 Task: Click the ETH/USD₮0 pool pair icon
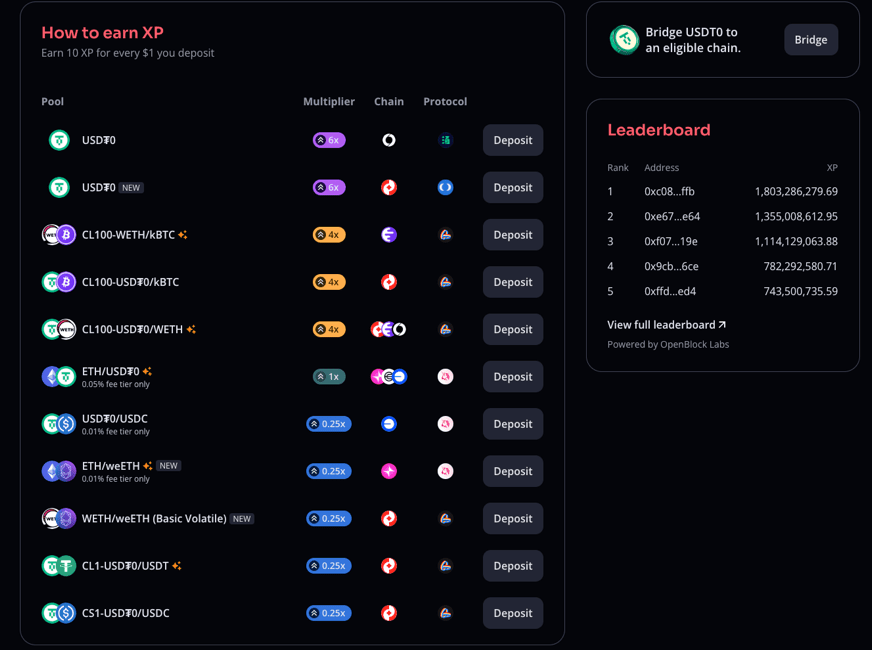pyautogui.click(x=59, y=377)
